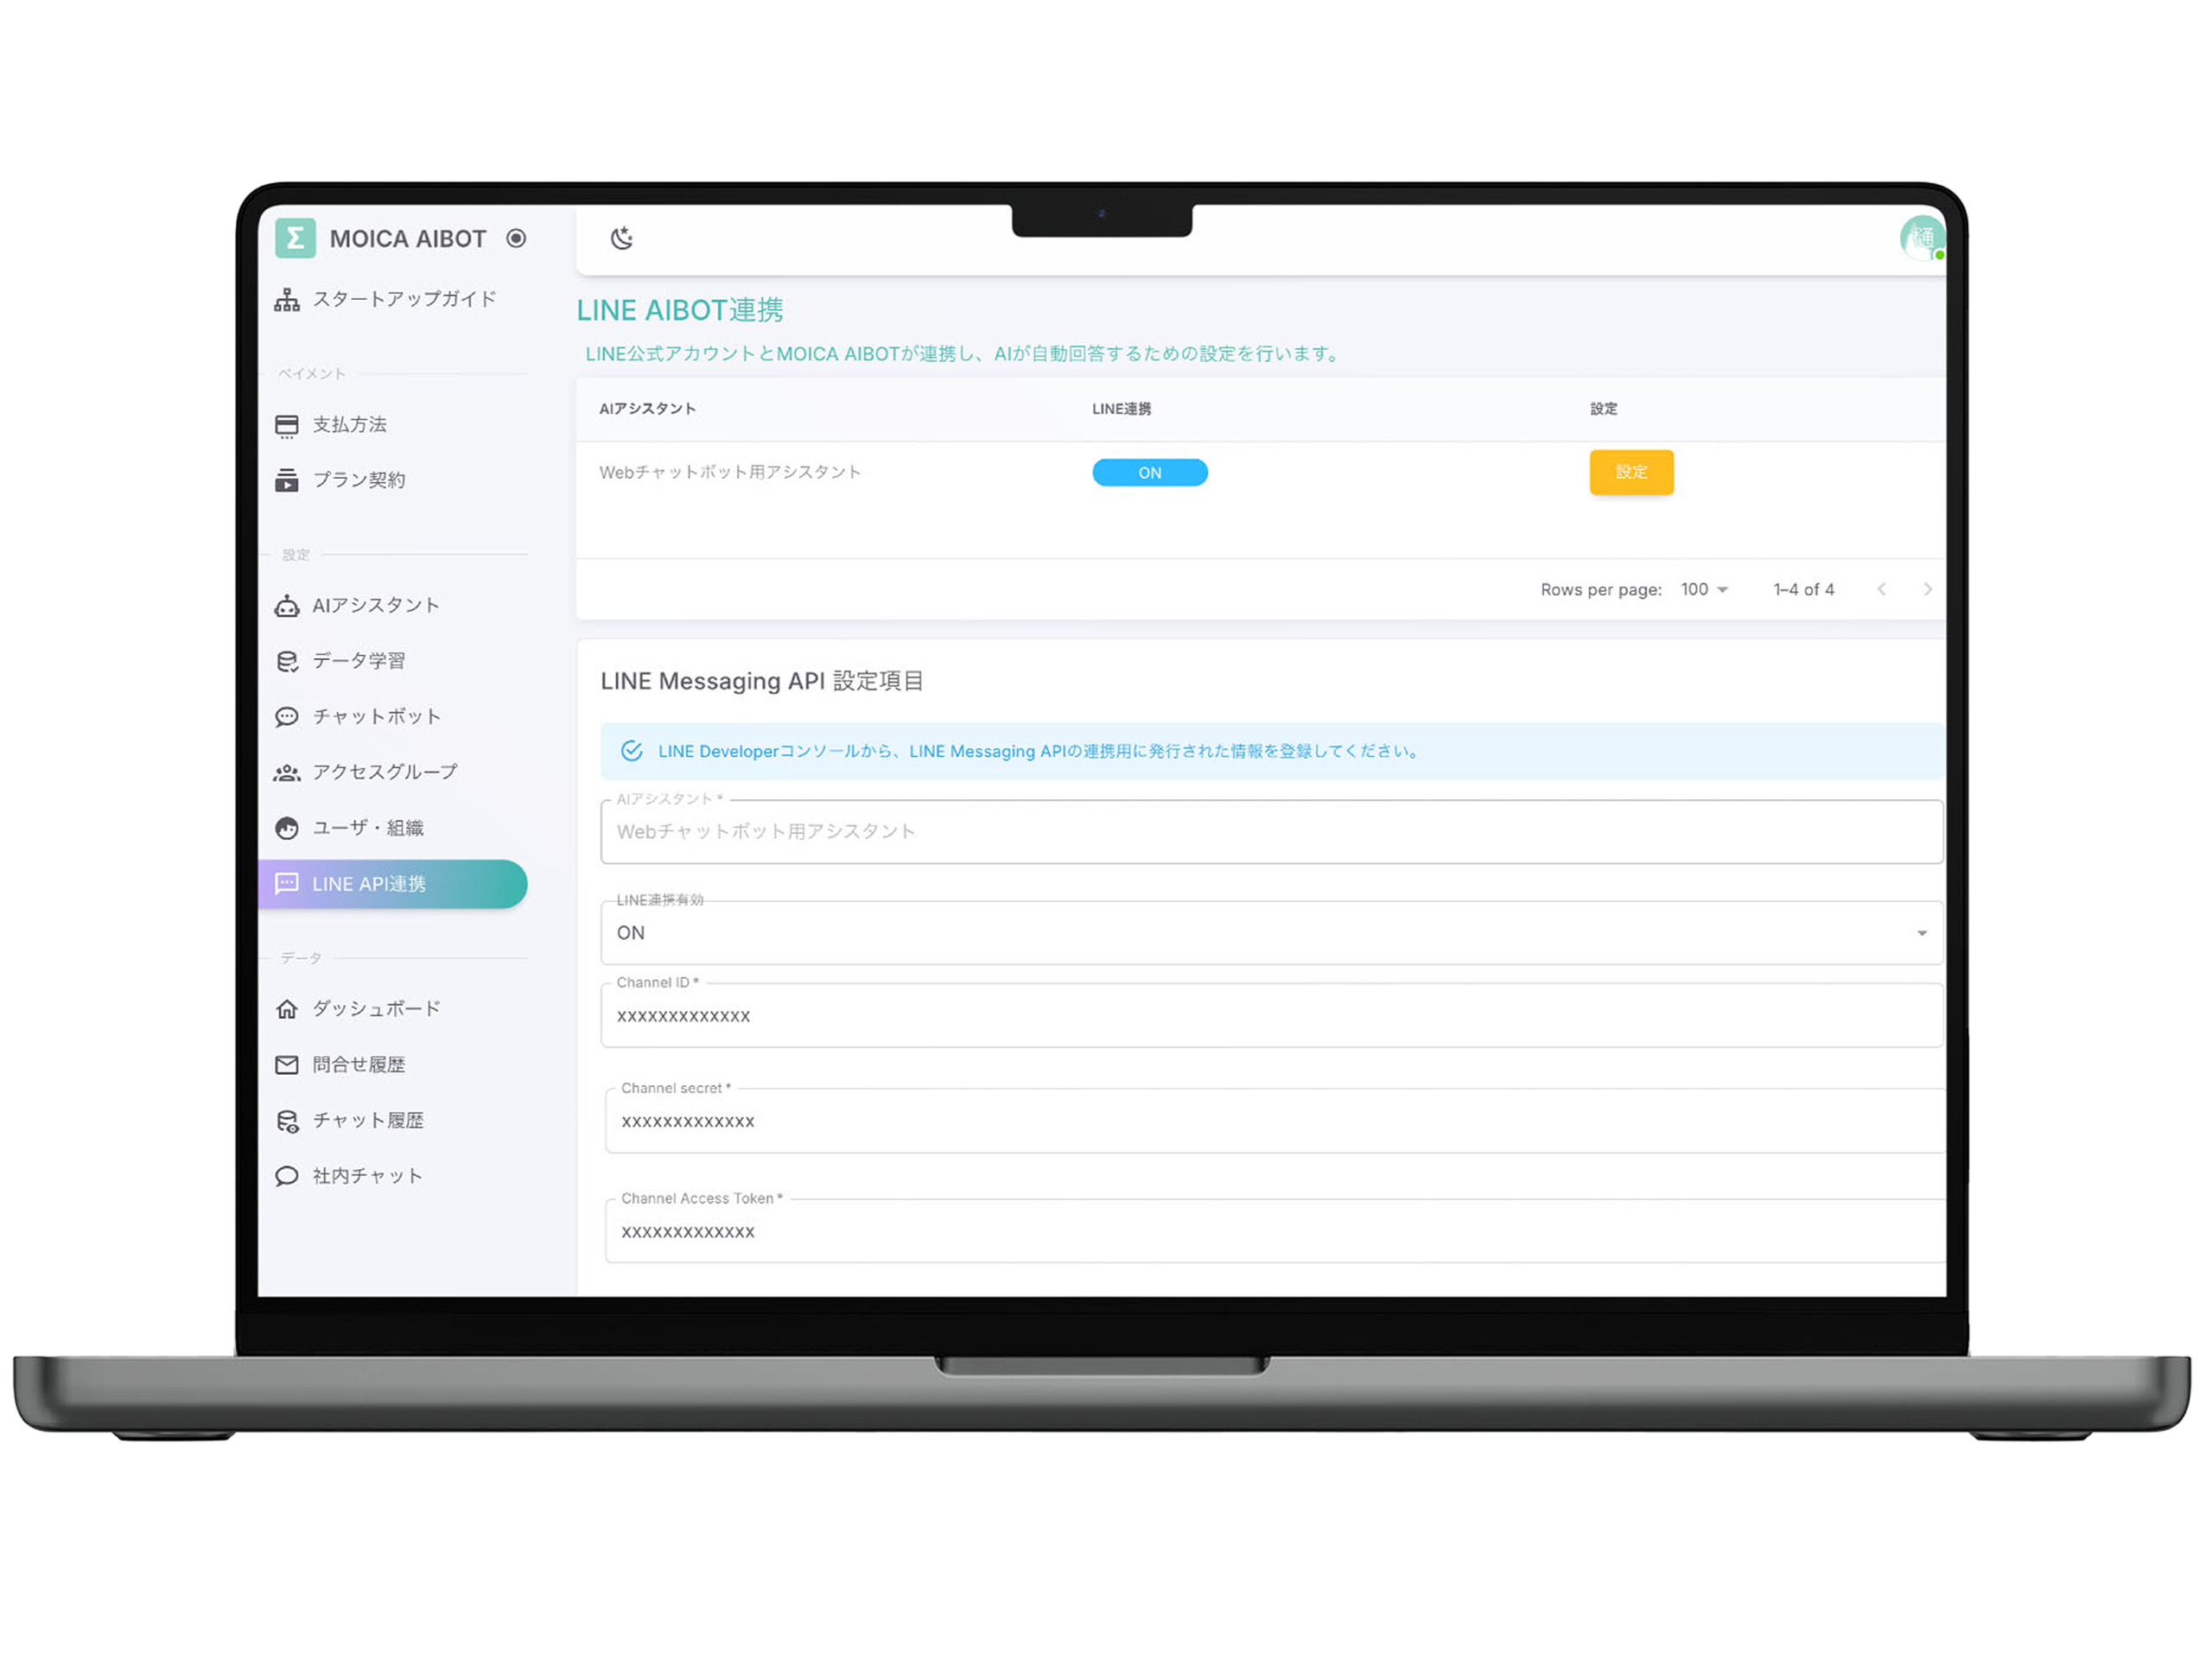Screen dimensions: 2212x1659
Task: Click the MOICA AIBOT sigma logo icon
Action: click(x=295, y=238)
